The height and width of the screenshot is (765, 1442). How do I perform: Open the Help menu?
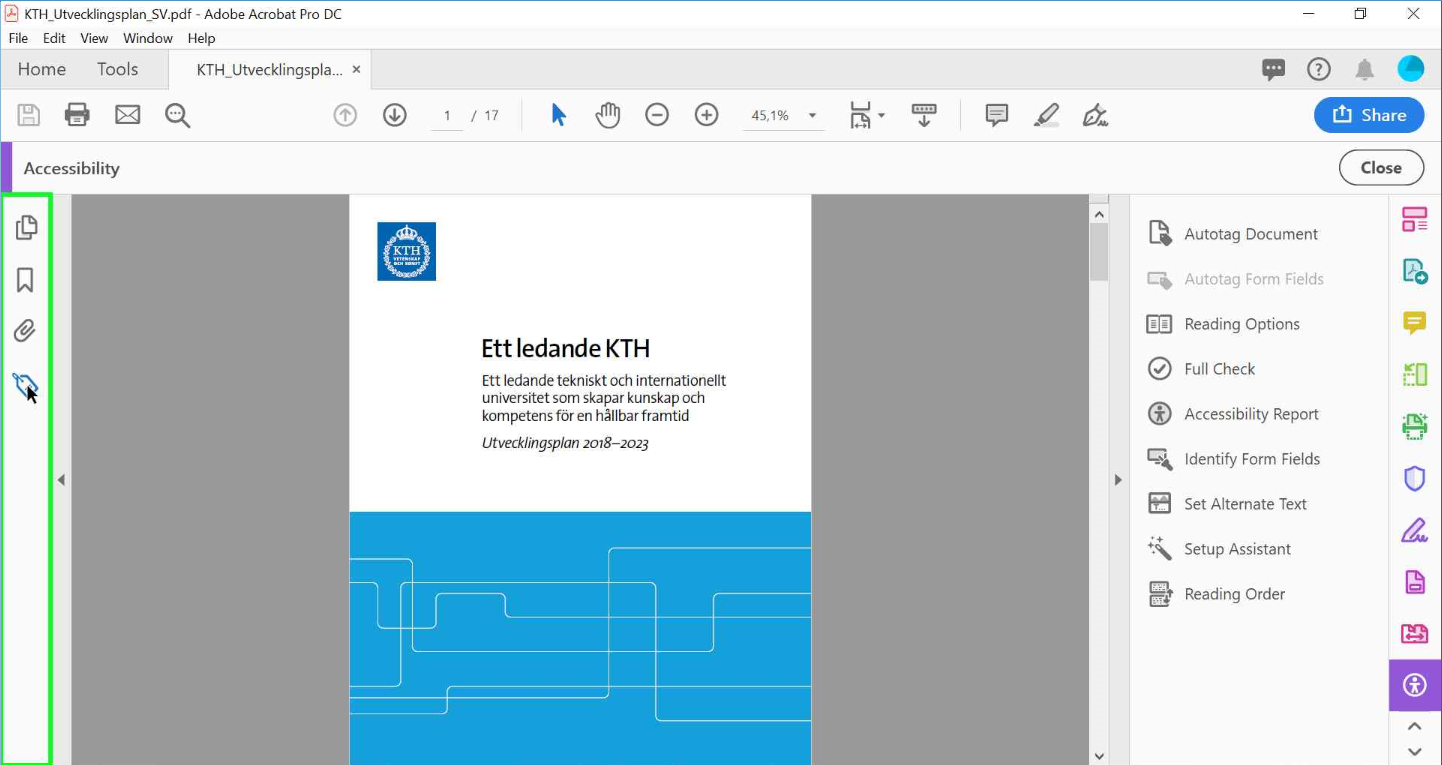click(x=201, y=38)
